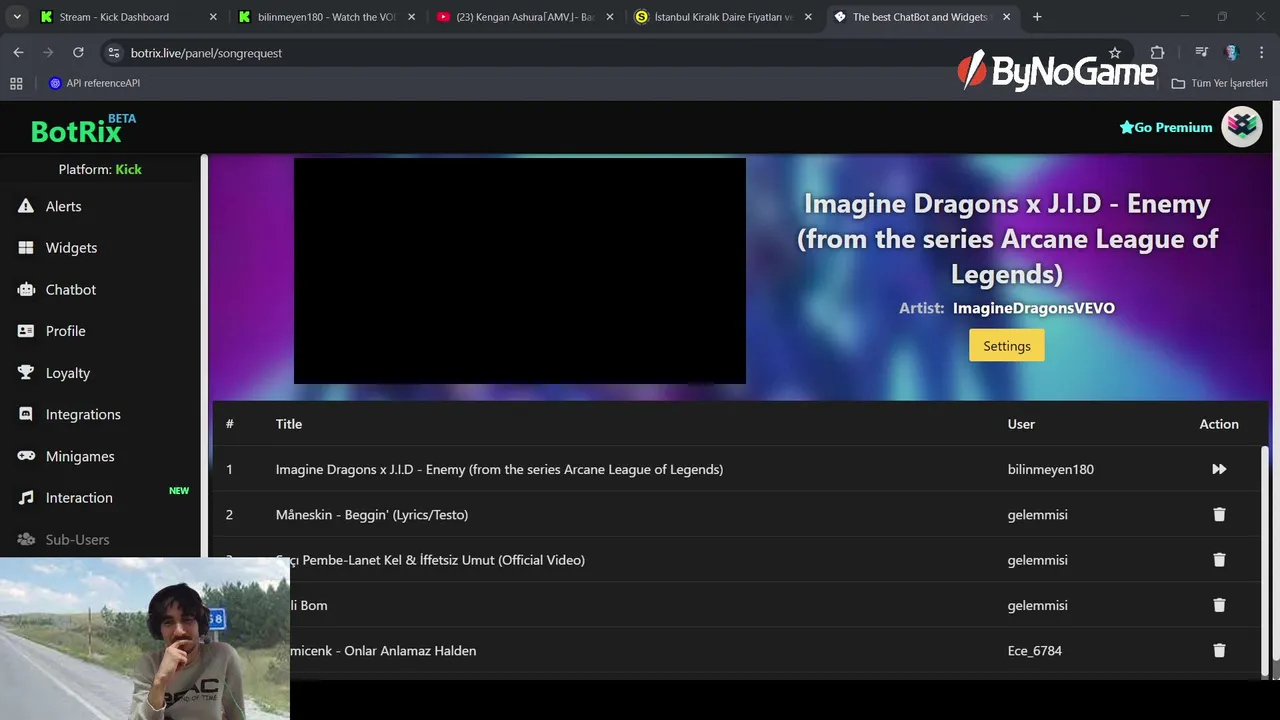Click the Profile card icon
The image size is (1280, 720).
coord(26,331)
